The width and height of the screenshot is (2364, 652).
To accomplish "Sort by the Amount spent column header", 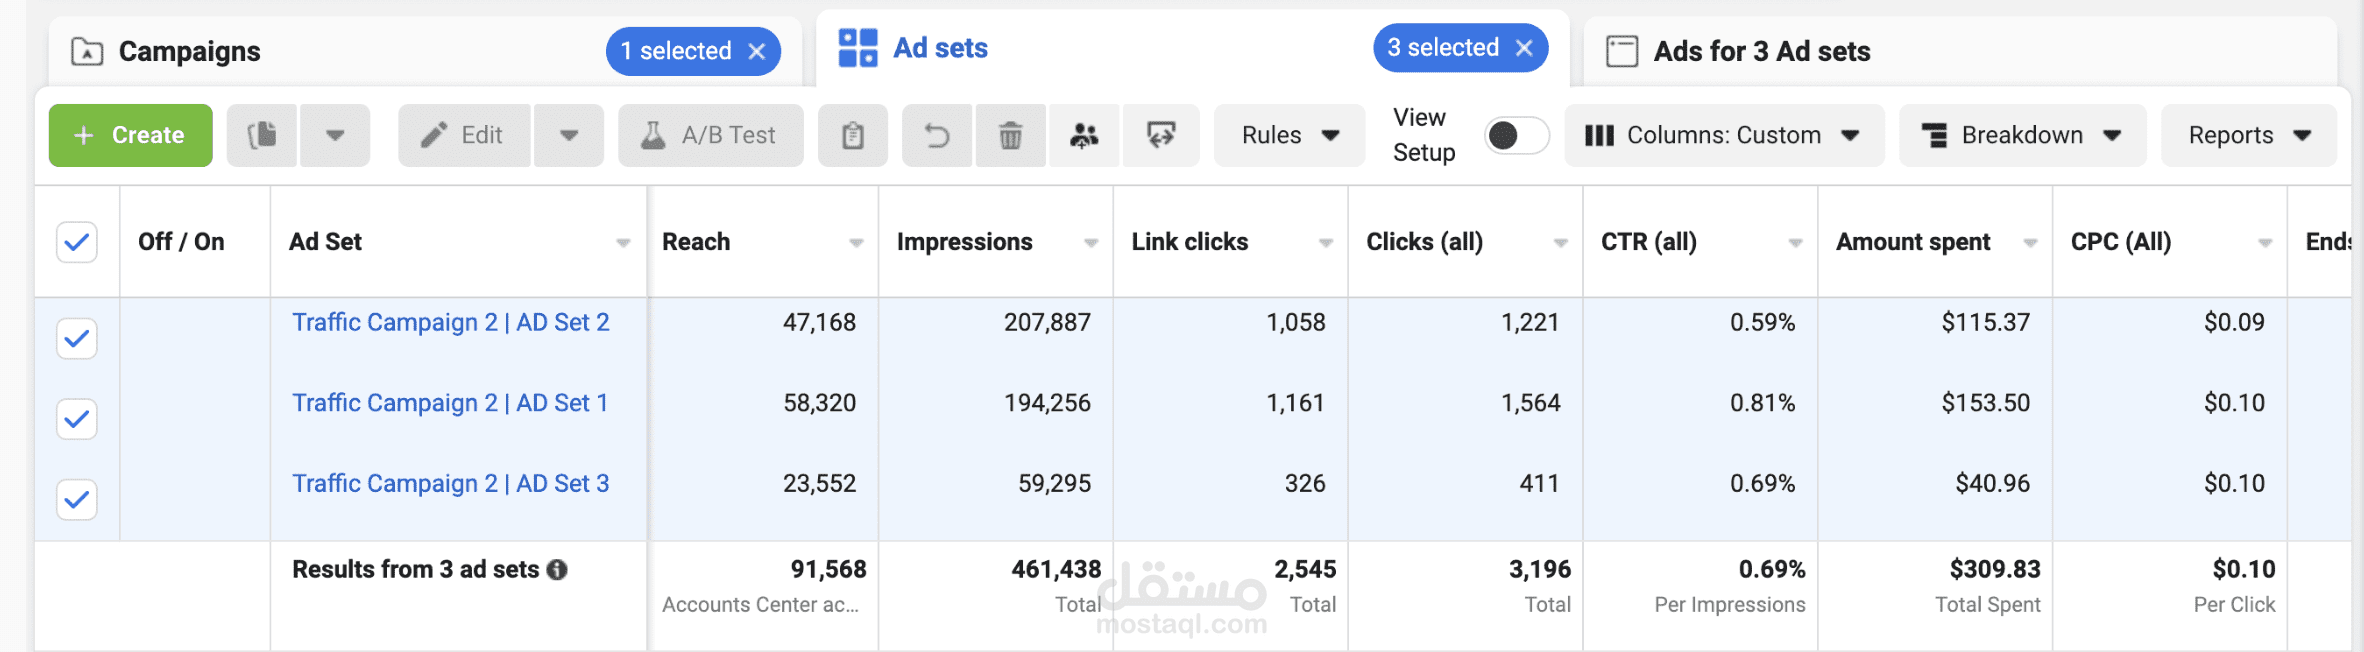I will click(1913, 242).
